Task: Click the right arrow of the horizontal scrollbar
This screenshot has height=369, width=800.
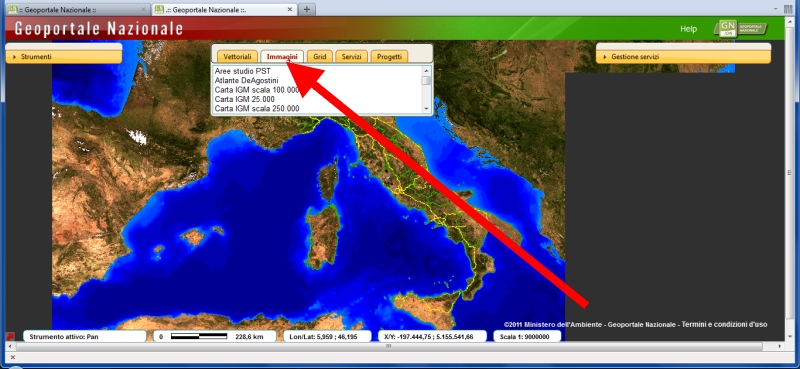Action: point(780,346)
